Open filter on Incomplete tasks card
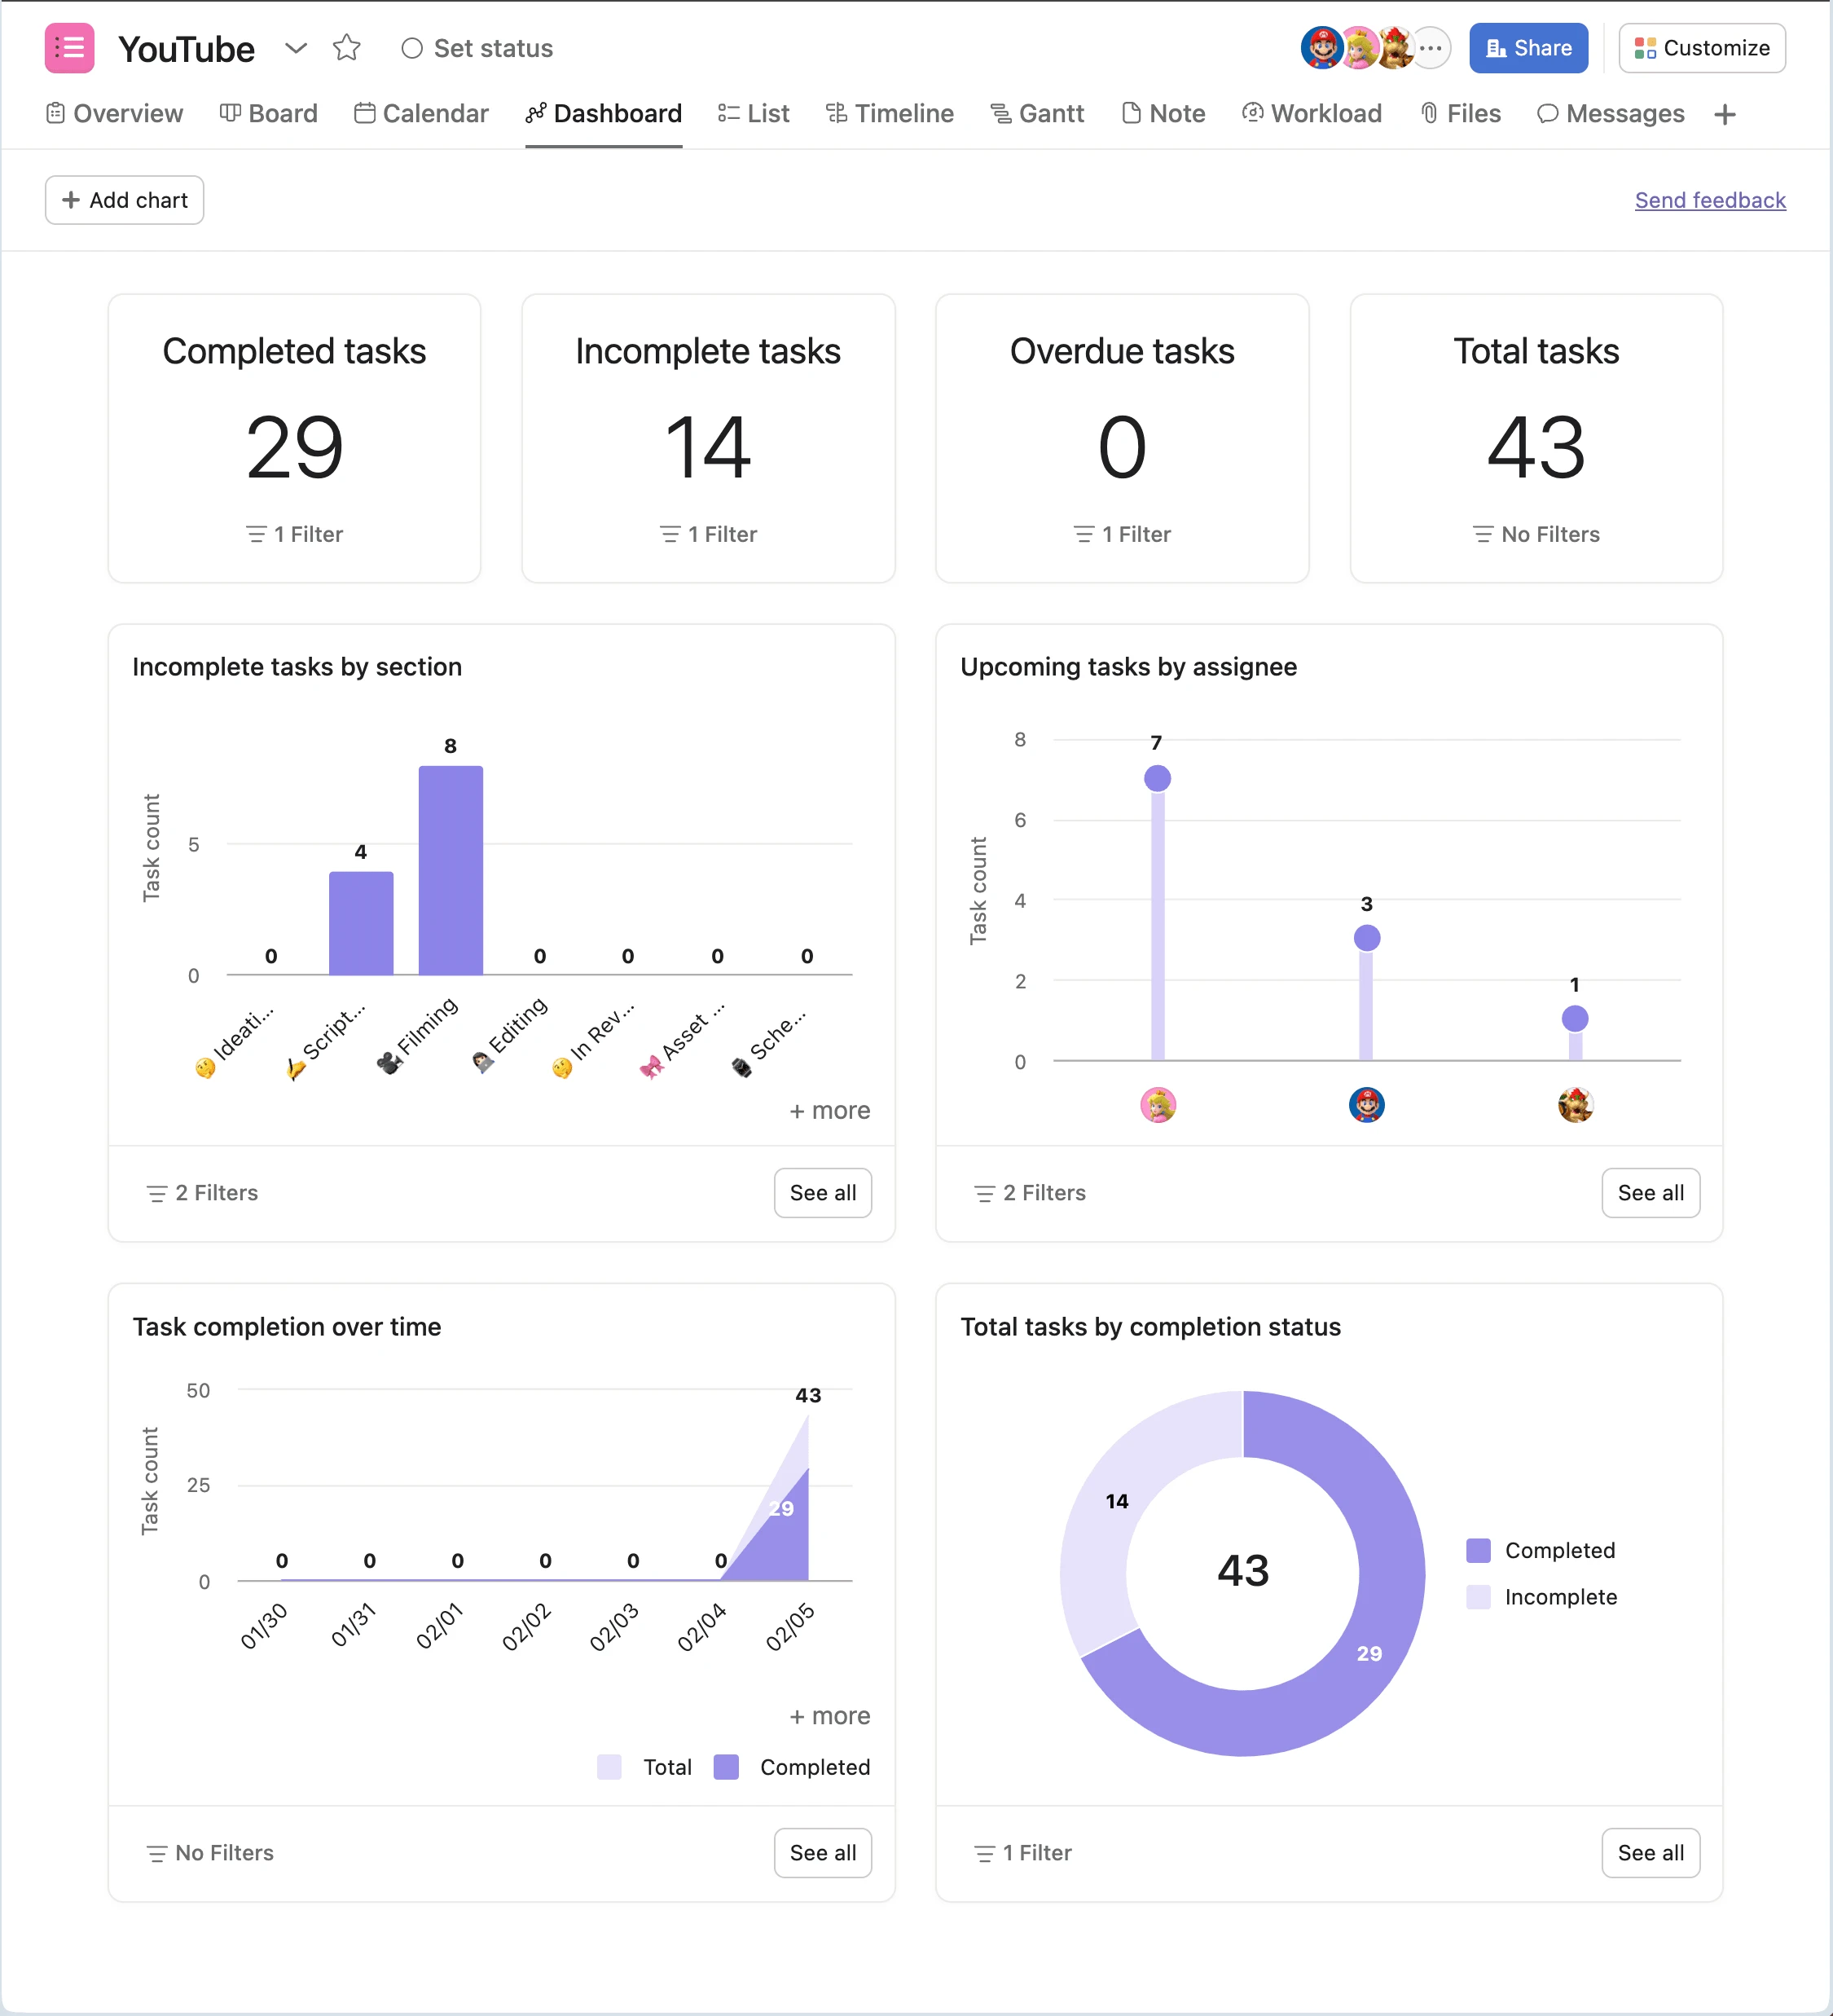The width and height of the screenshot is (1833, 2016). coord(708,534)
